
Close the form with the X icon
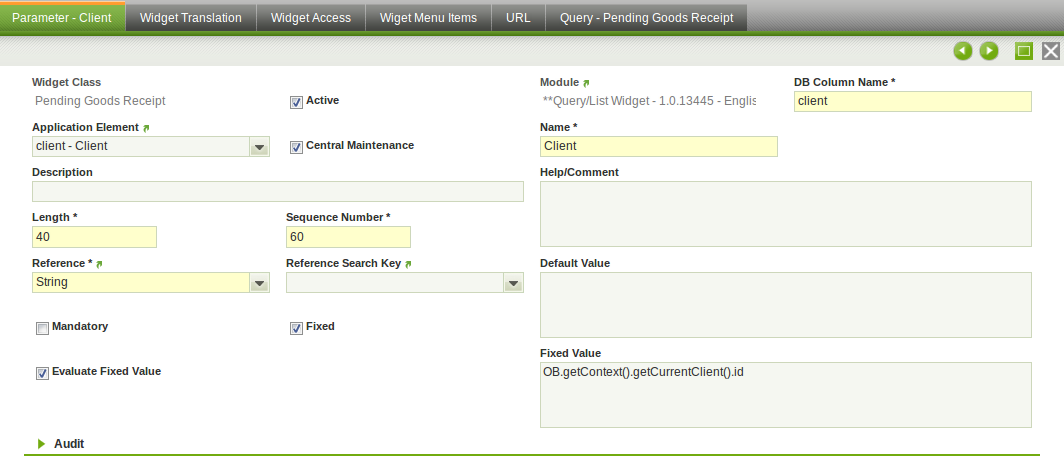(1051, 51)
